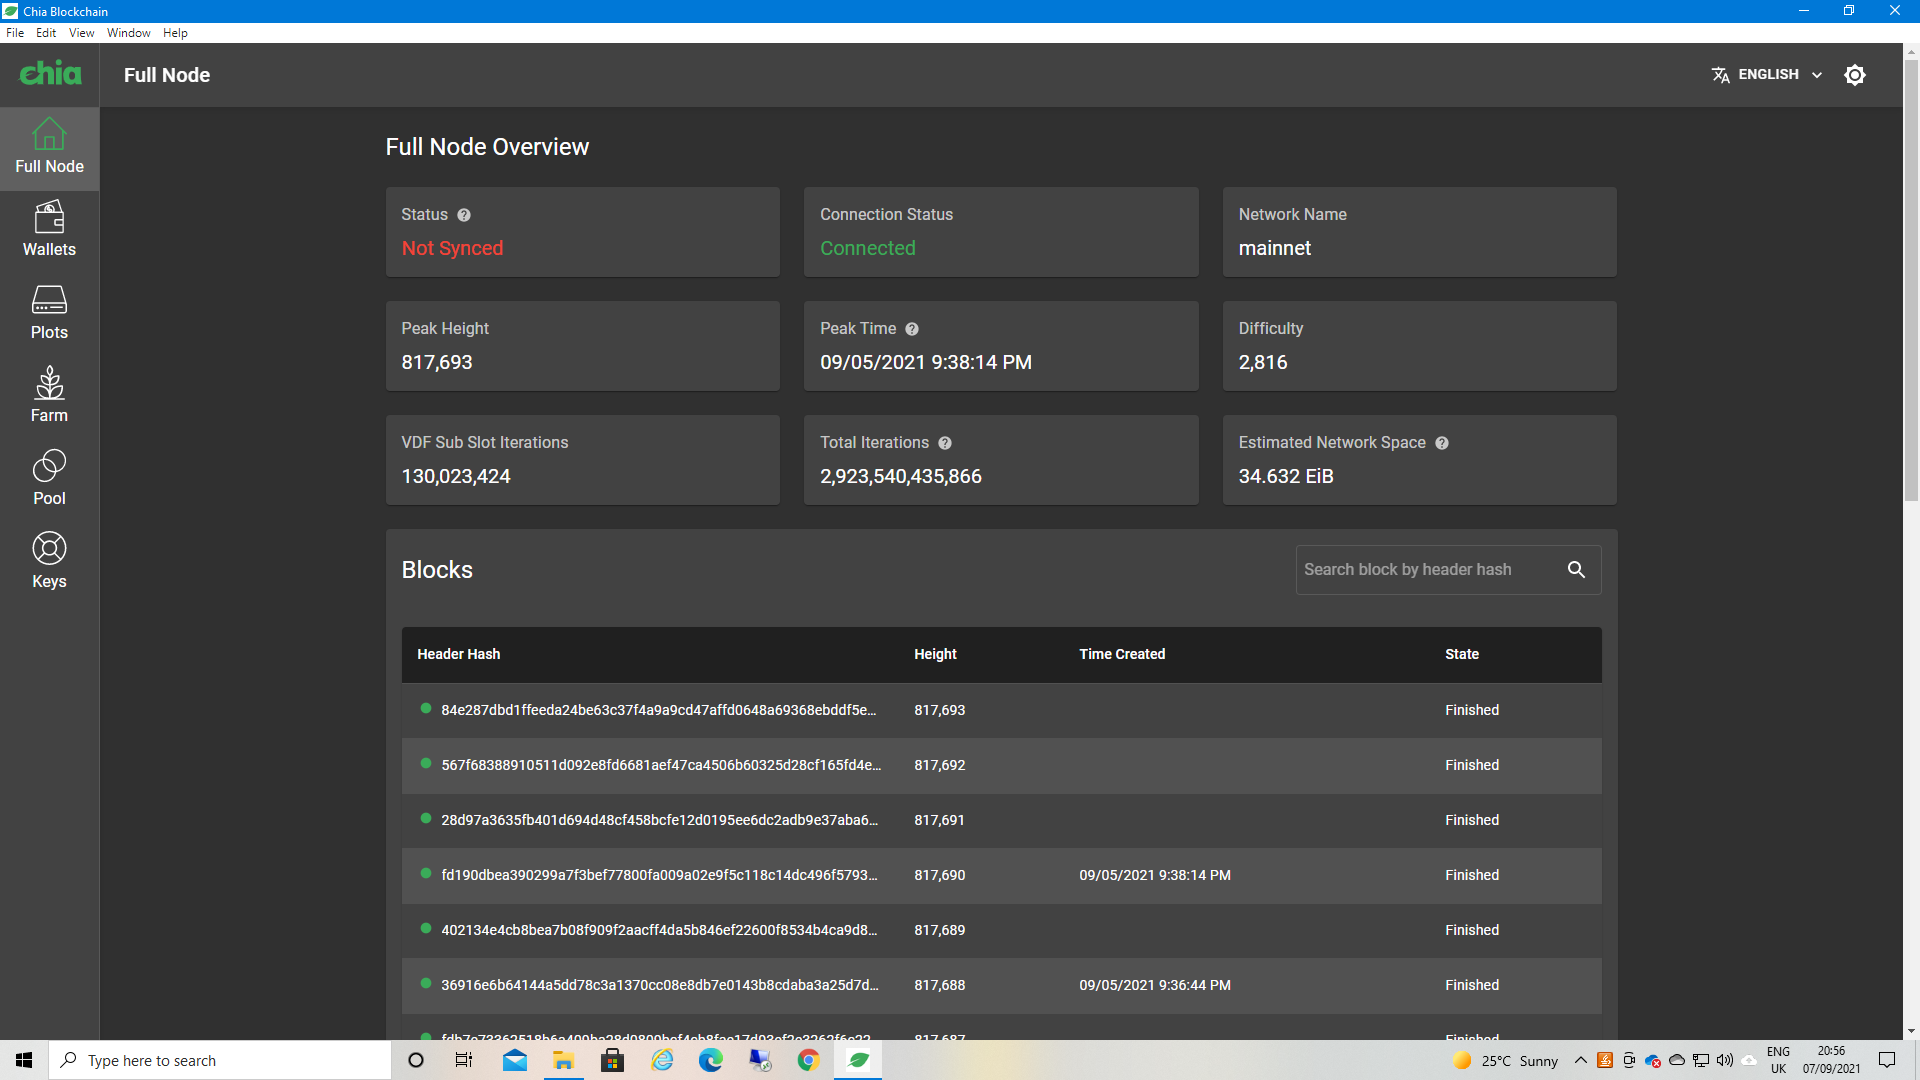Open Microsoft Store from the taskbar
The image size is (1920, 1080).
[x=612, y=1060]
